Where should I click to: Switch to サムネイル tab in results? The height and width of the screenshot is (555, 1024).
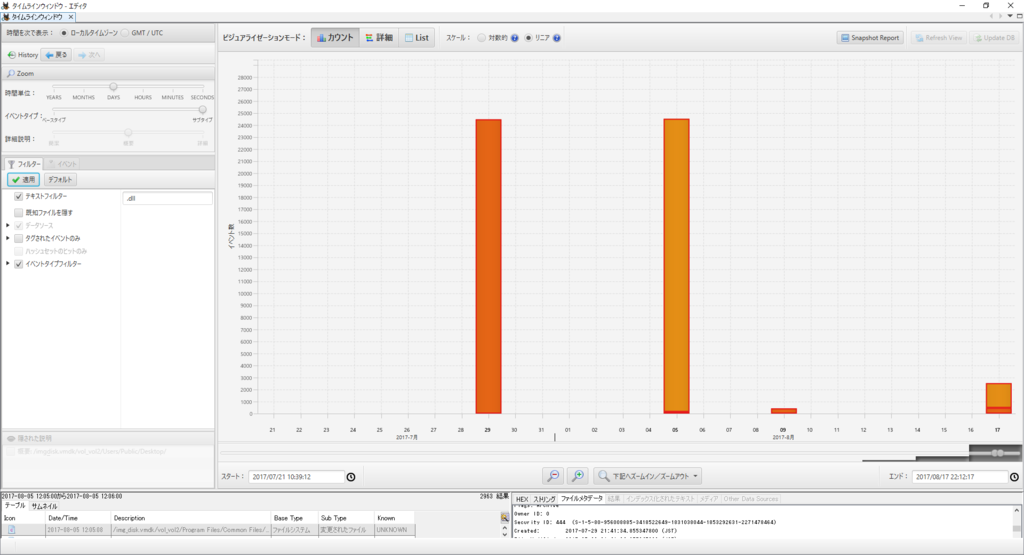[x=44, y=506]
